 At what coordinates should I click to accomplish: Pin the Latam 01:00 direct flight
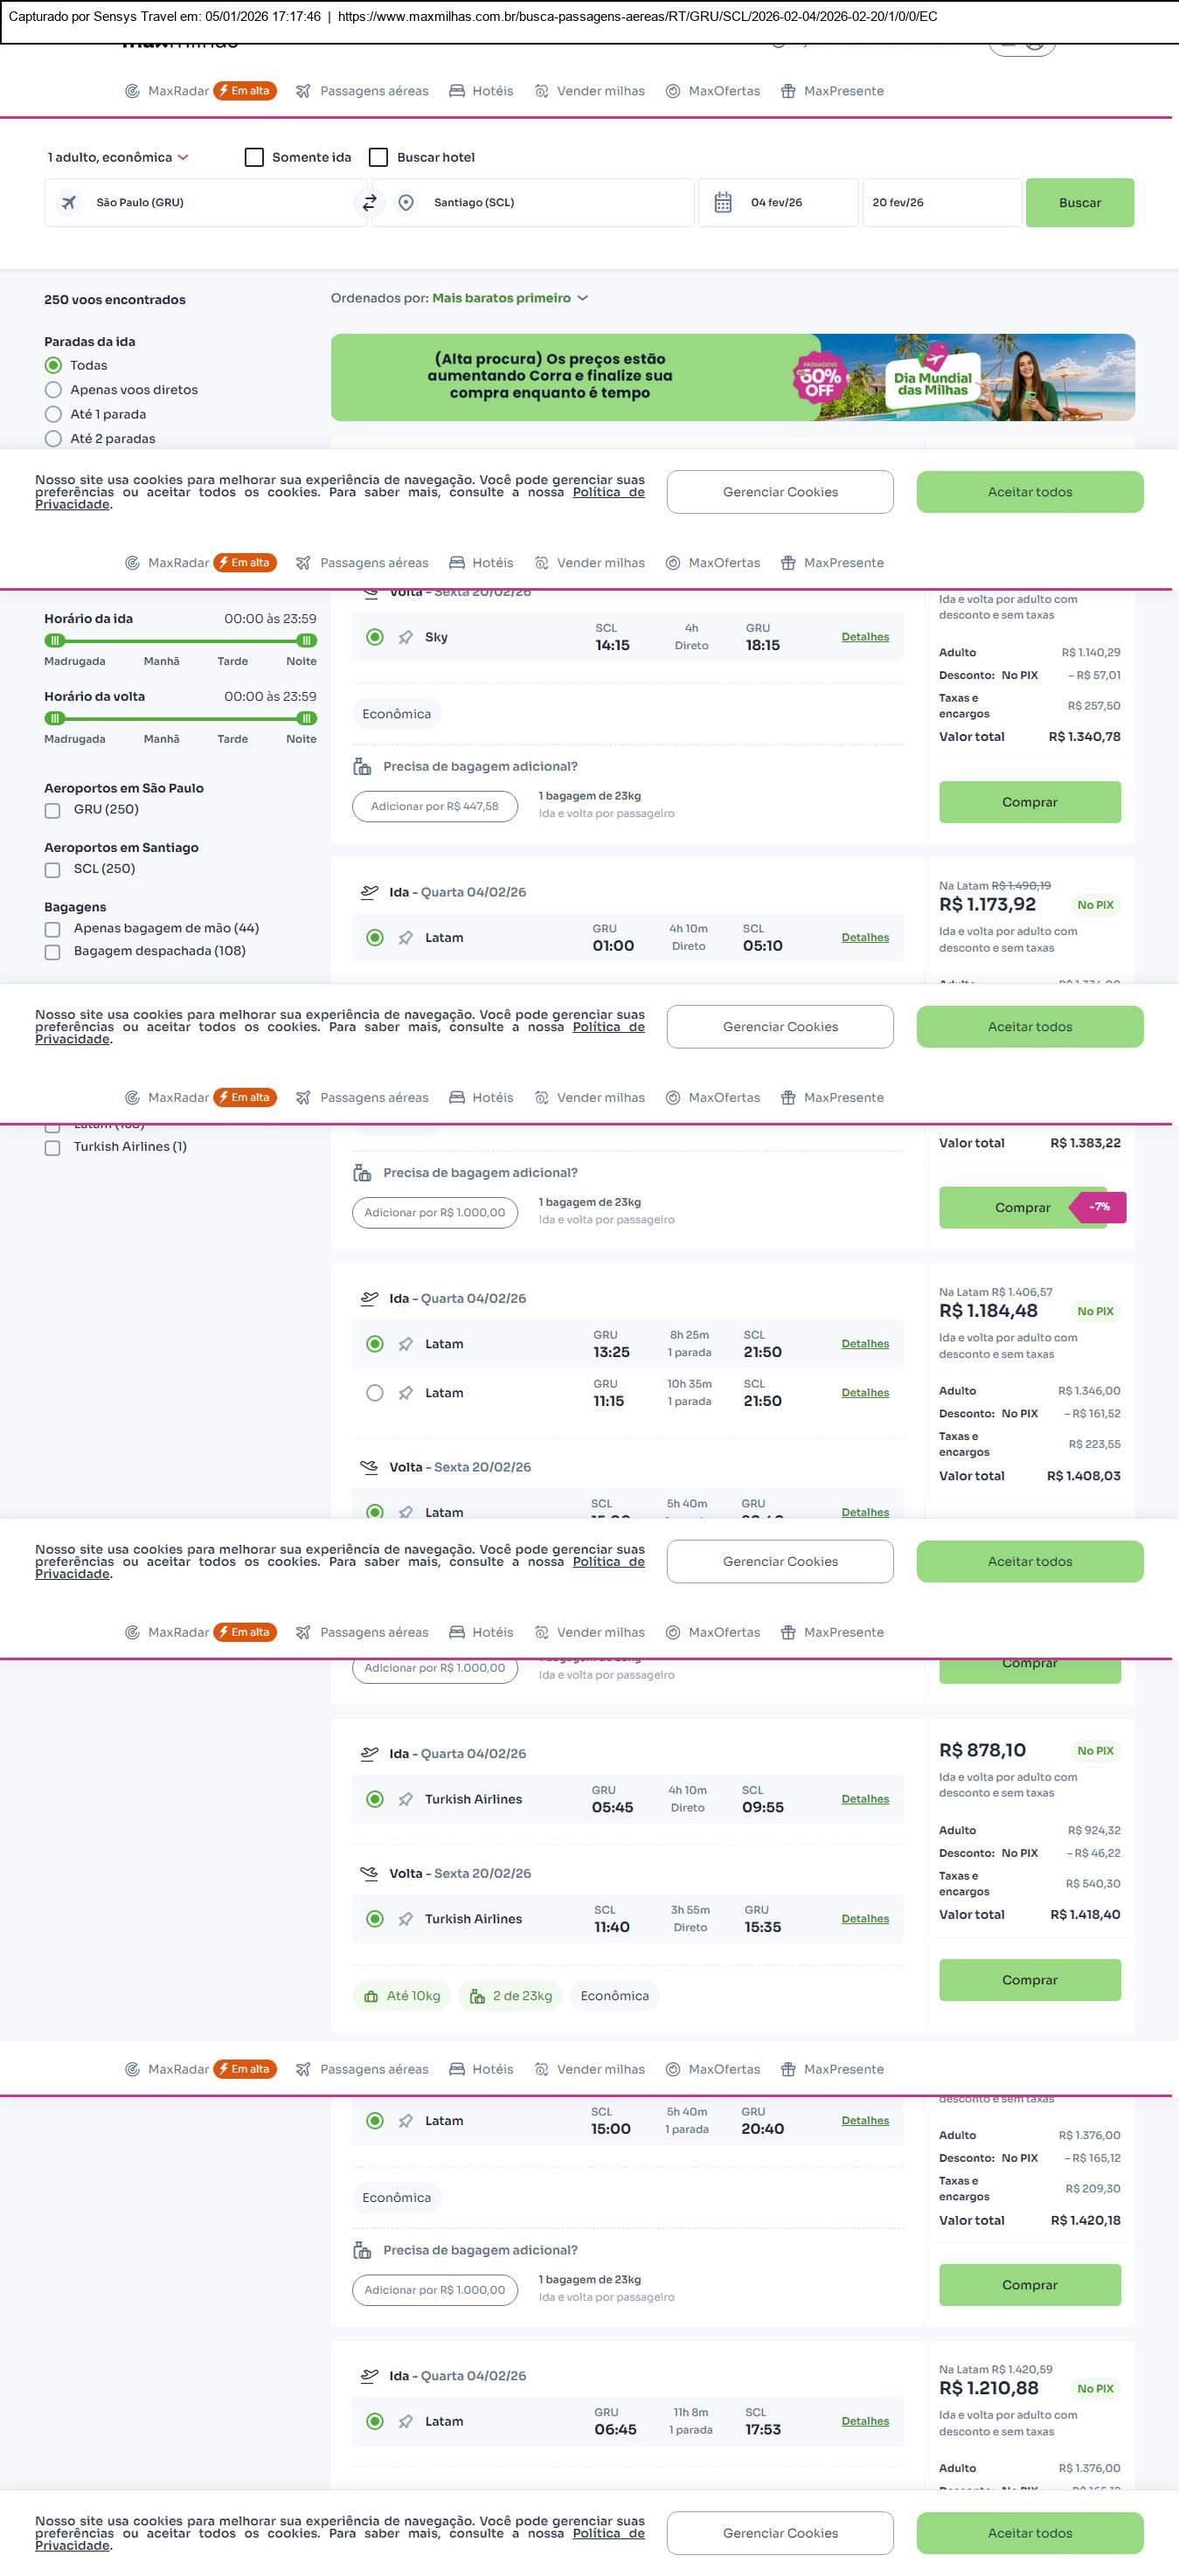(405, 938)
